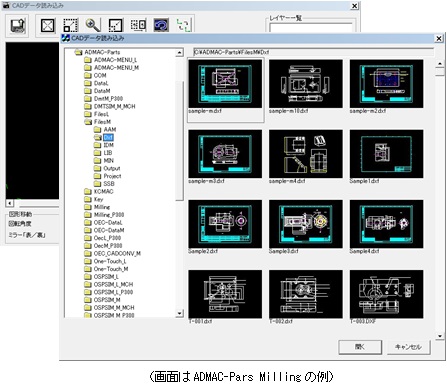Close the back CADデータ読み込み window

(x=355, y=6)
